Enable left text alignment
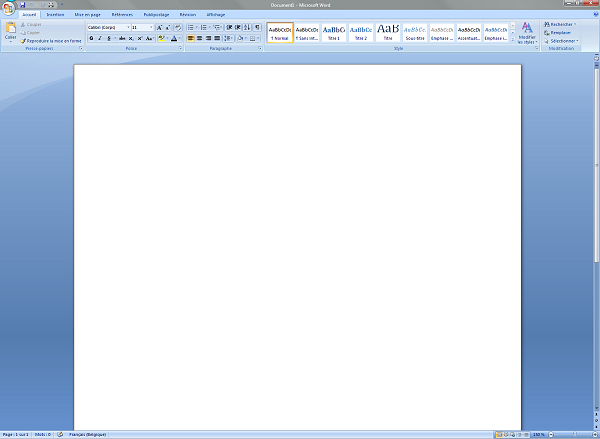The height and width of the screenshot is (439, 600). coord(191,38)
